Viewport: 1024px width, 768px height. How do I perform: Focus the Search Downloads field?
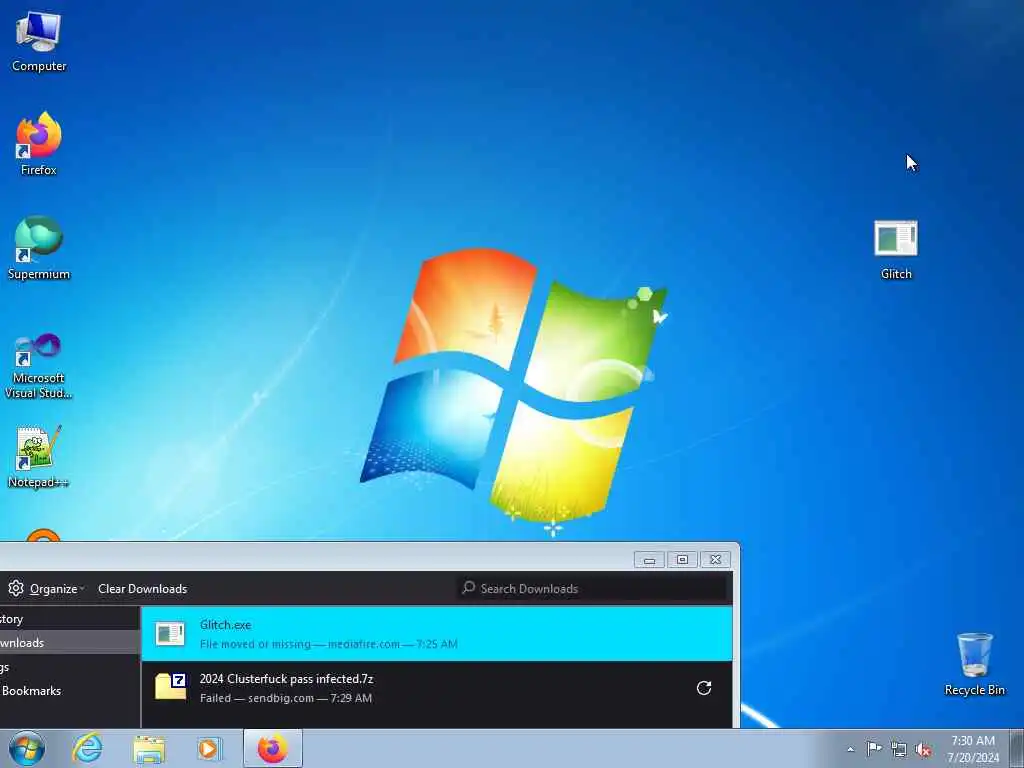tap(592, 588)
